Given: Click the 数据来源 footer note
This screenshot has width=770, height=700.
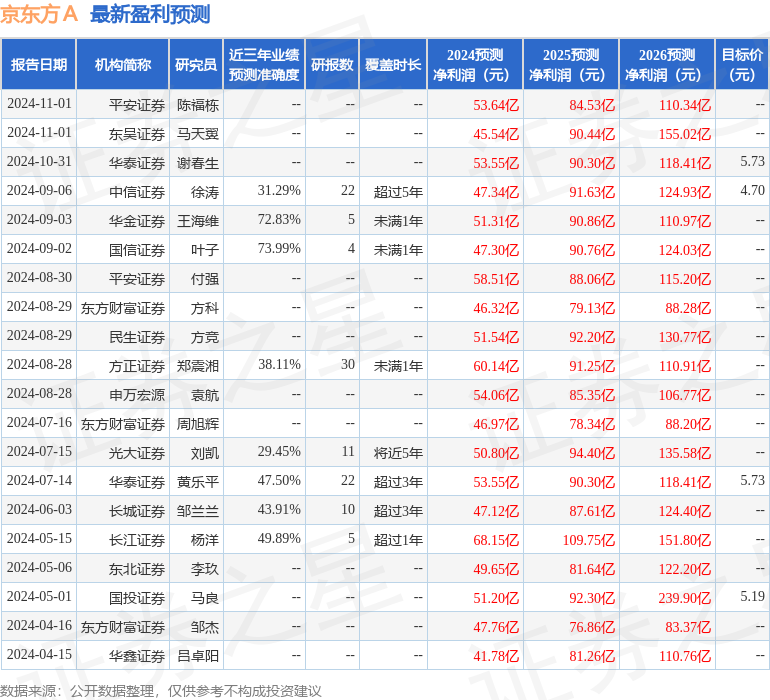Looking at the screenshot, I should coord(161,691).
